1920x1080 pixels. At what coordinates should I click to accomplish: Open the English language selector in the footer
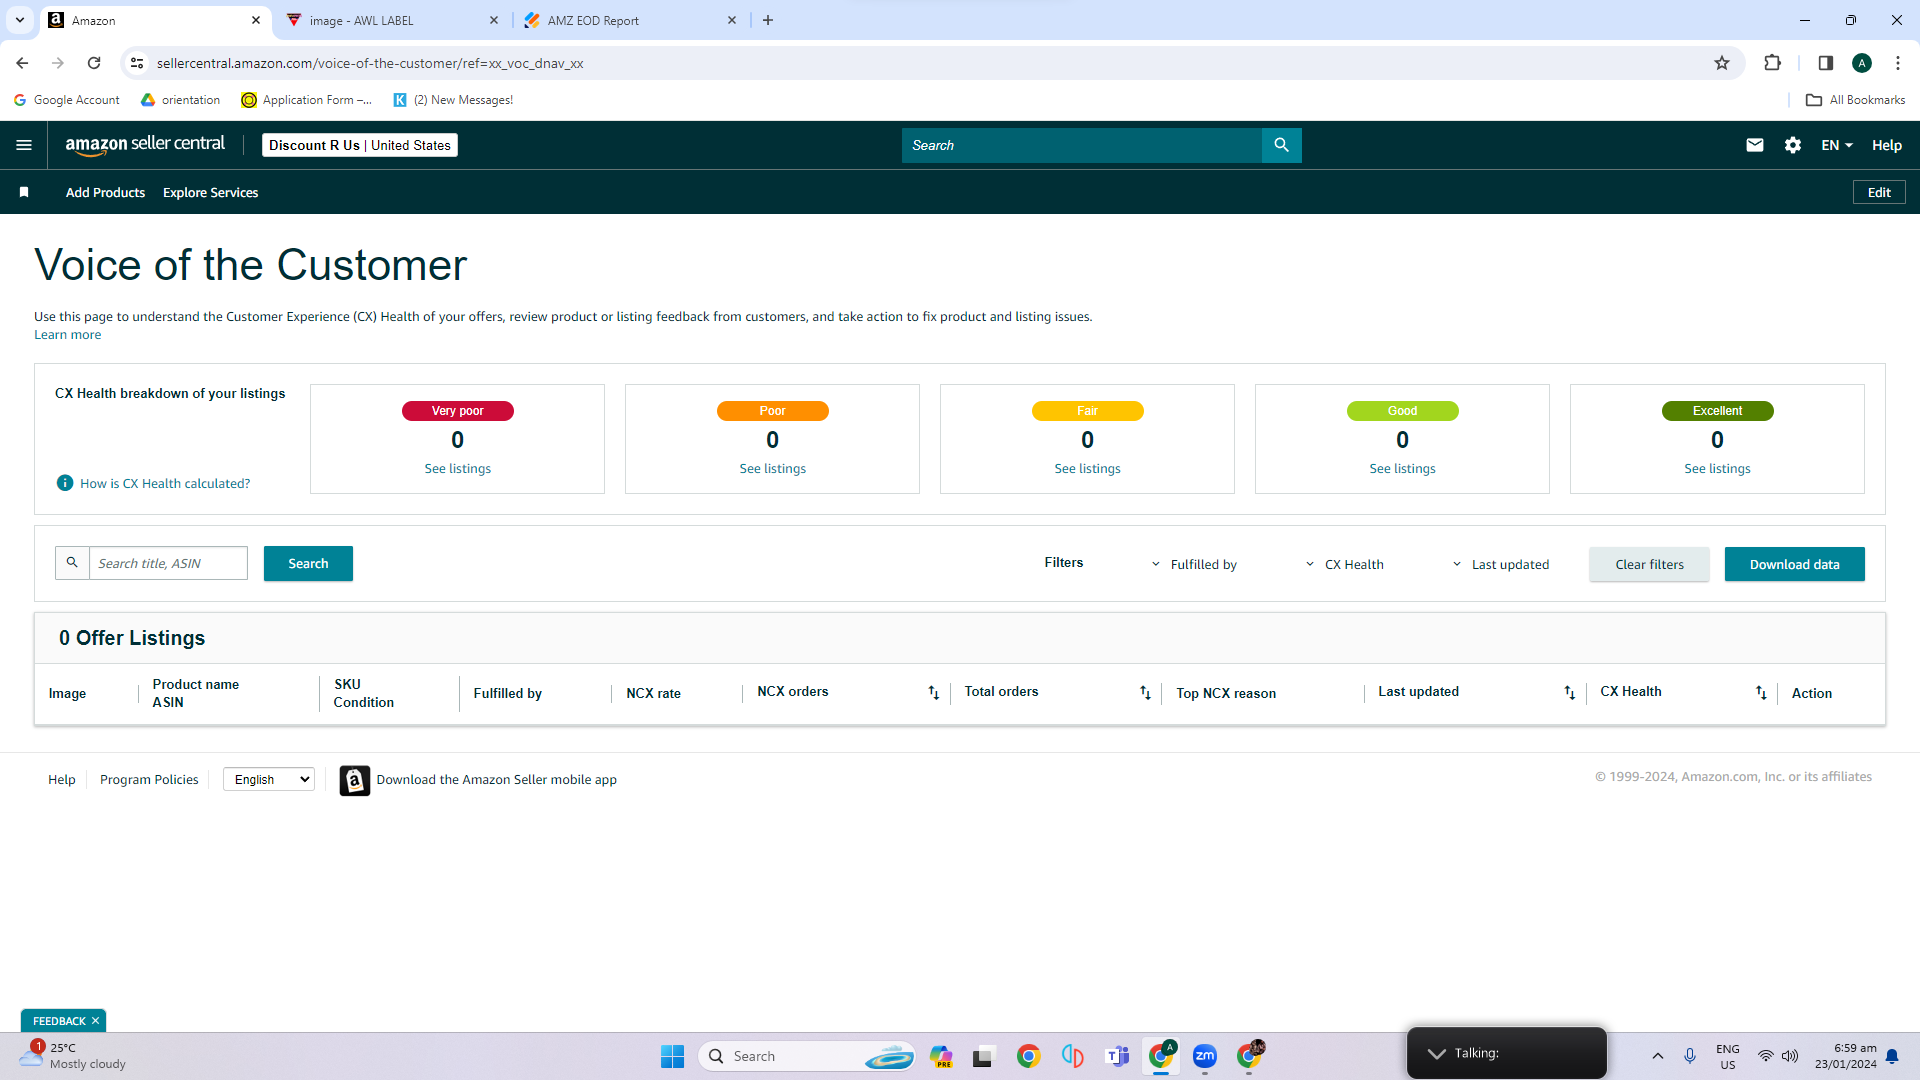pos(269,780)
